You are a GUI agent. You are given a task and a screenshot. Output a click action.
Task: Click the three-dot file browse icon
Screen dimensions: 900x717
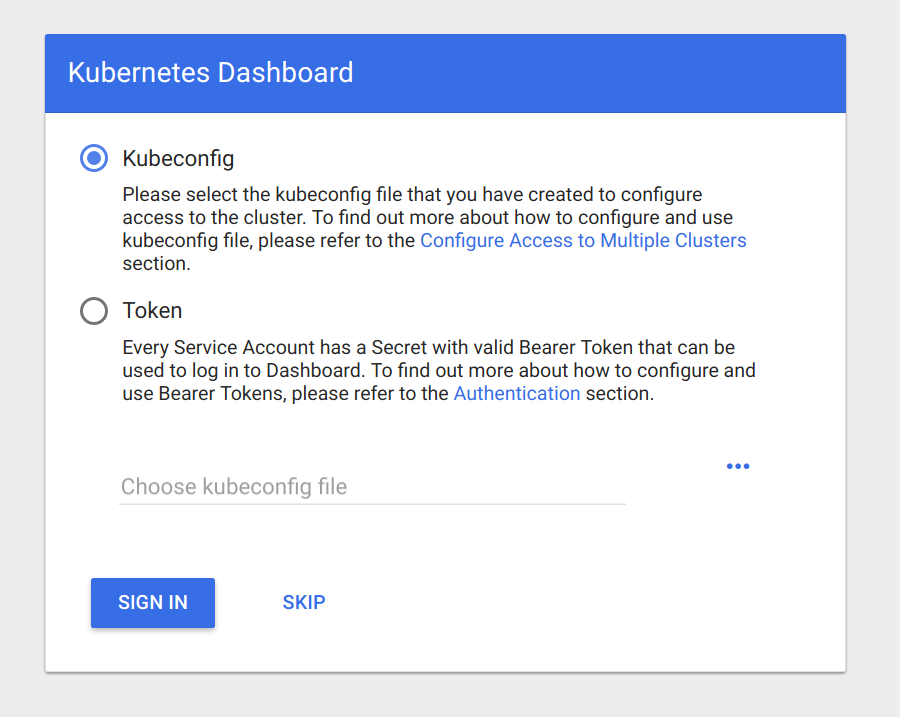point(738,466)
